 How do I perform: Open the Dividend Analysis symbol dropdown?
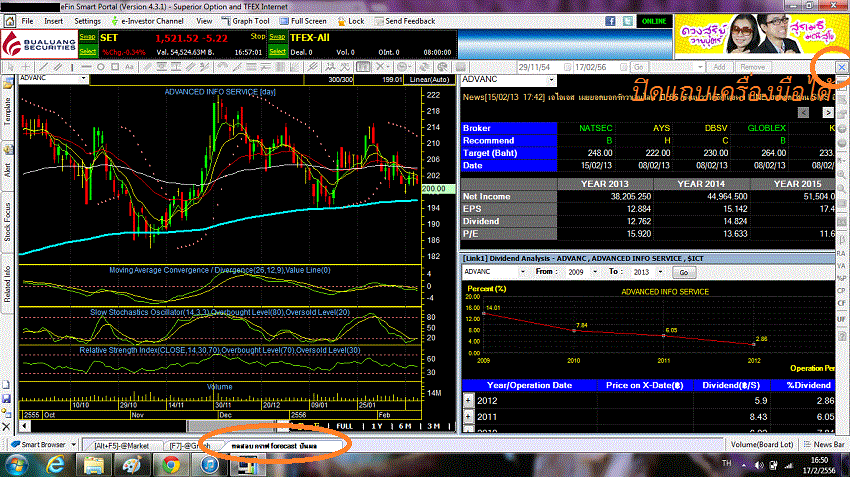click(523, 272)
